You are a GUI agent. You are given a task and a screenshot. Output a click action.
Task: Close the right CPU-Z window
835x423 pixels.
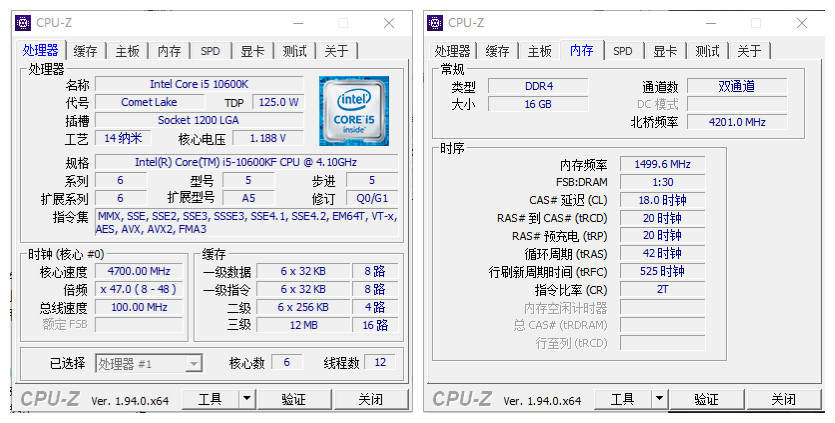tap(801, 23)
